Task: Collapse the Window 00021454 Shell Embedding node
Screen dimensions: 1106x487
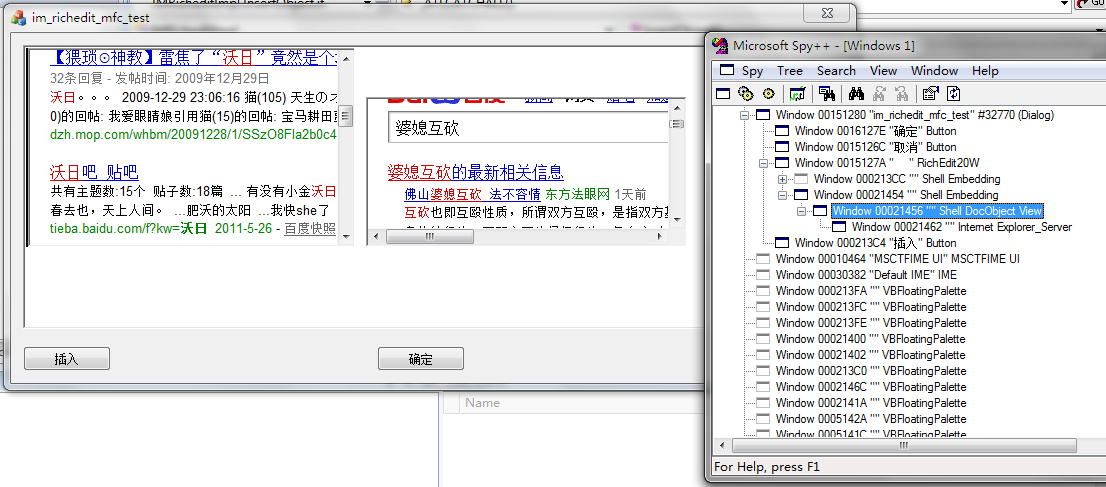Action: tap(782, 195)
